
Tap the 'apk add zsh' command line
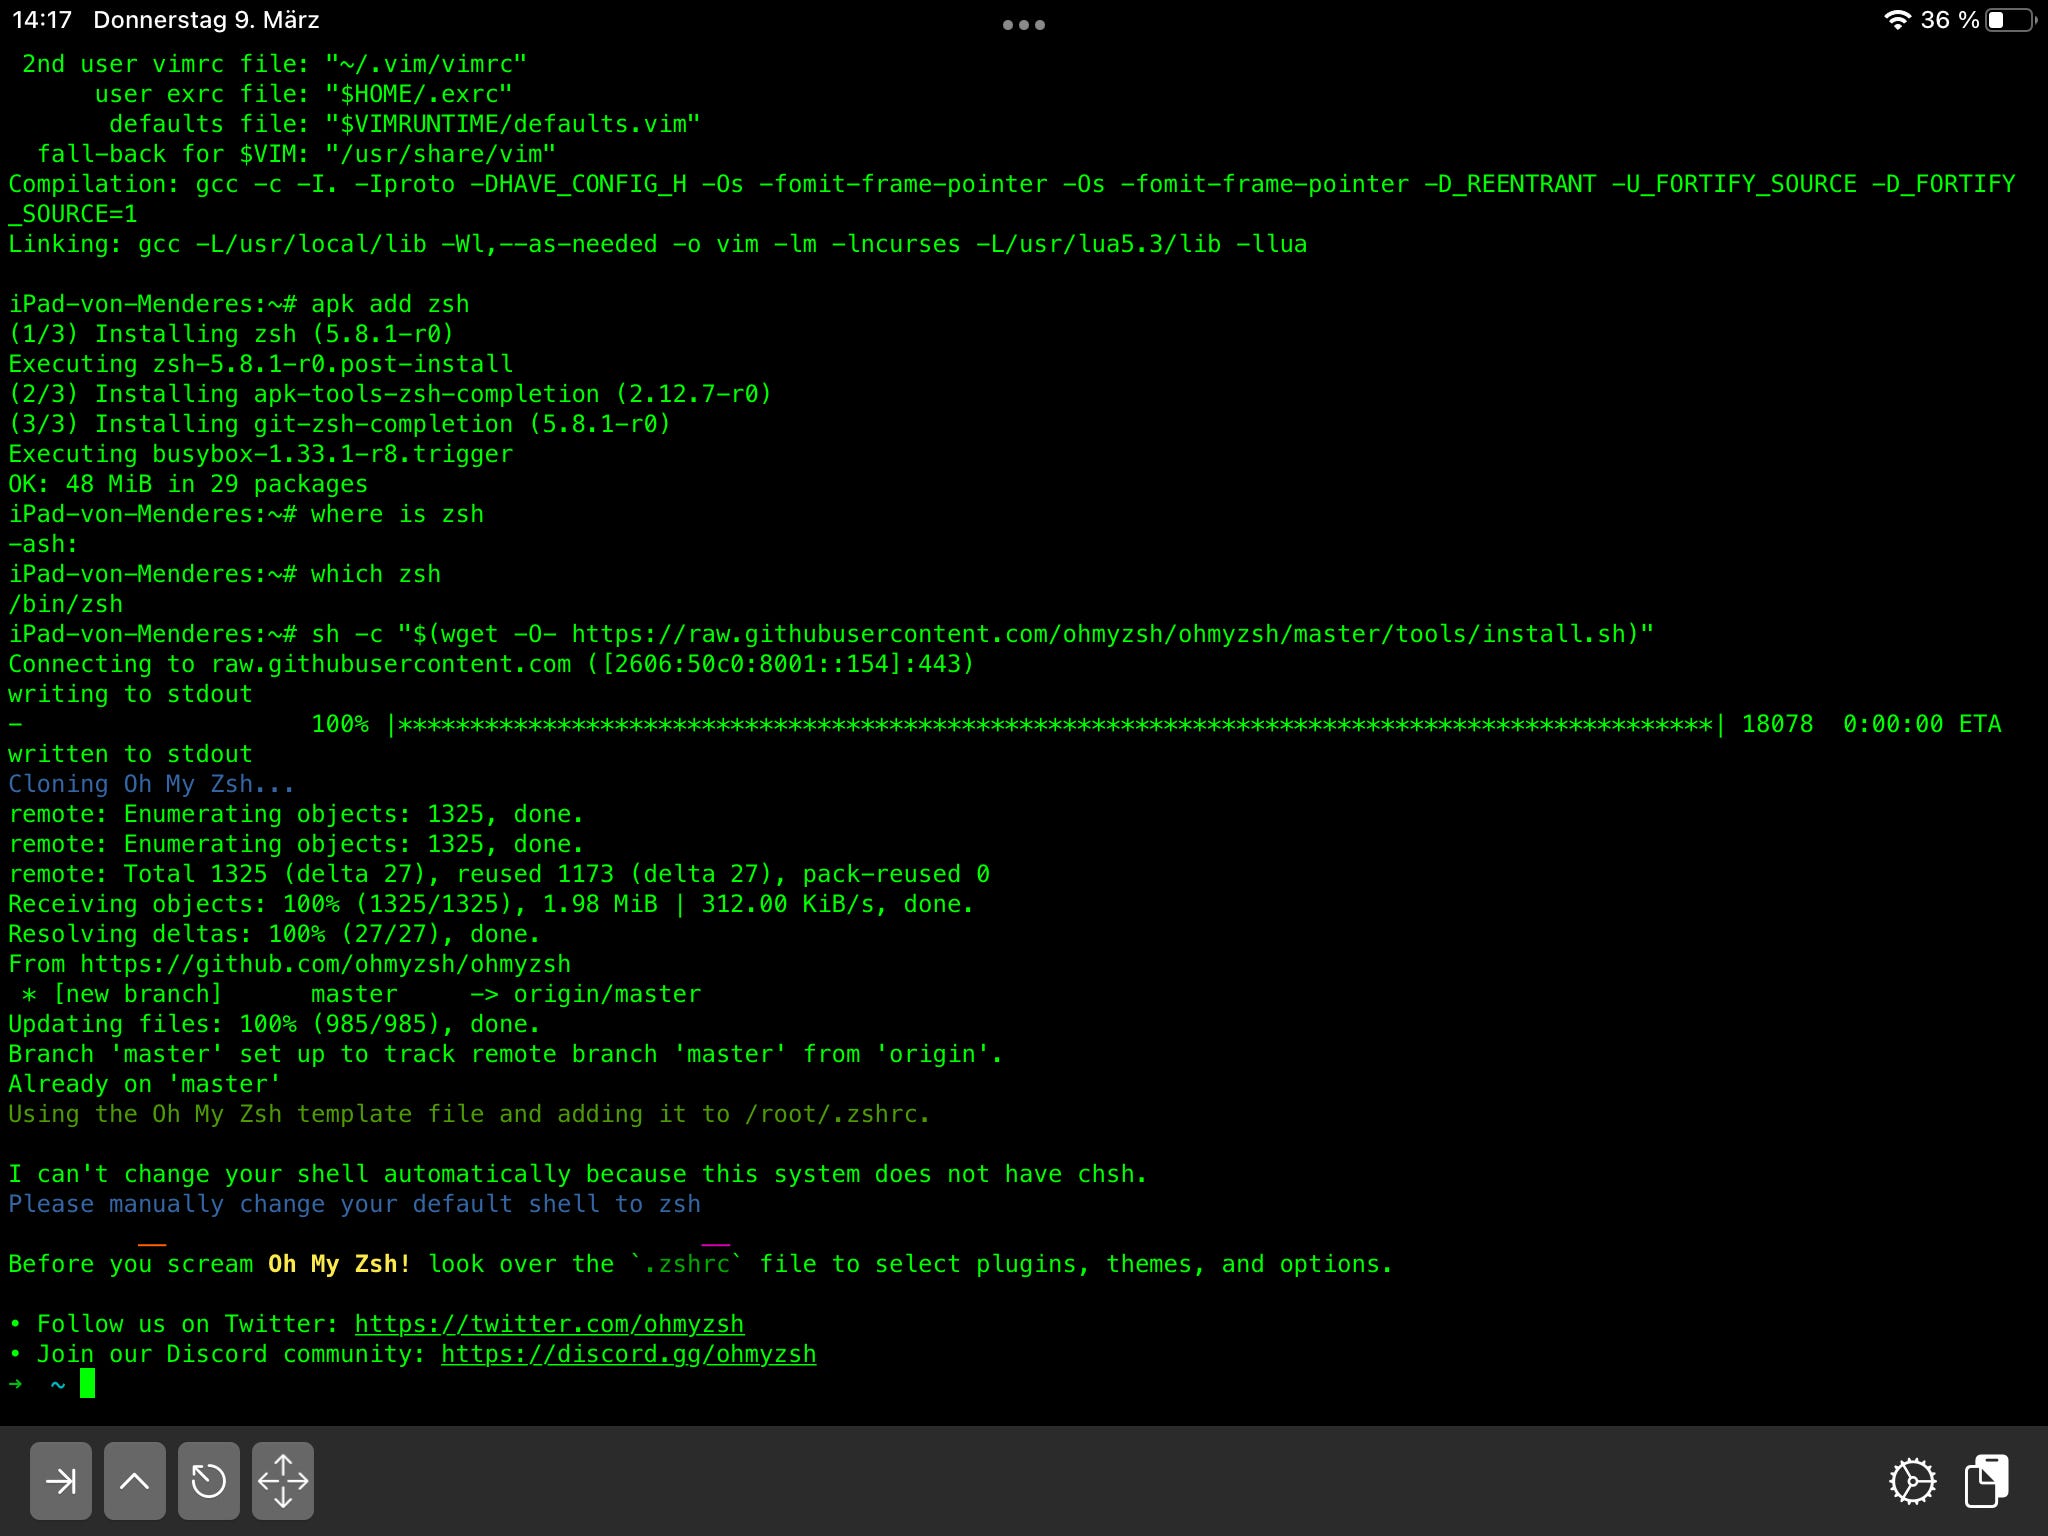tap(239, 304)
